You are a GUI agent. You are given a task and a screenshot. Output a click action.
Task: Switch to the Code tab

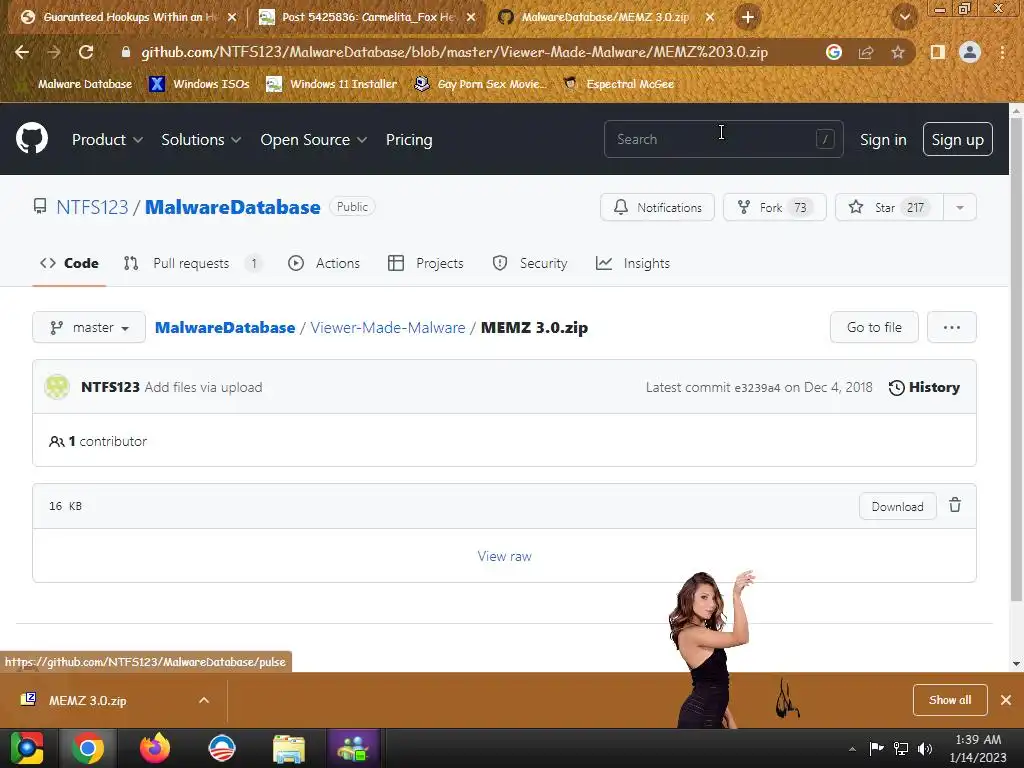coord(69,263)
